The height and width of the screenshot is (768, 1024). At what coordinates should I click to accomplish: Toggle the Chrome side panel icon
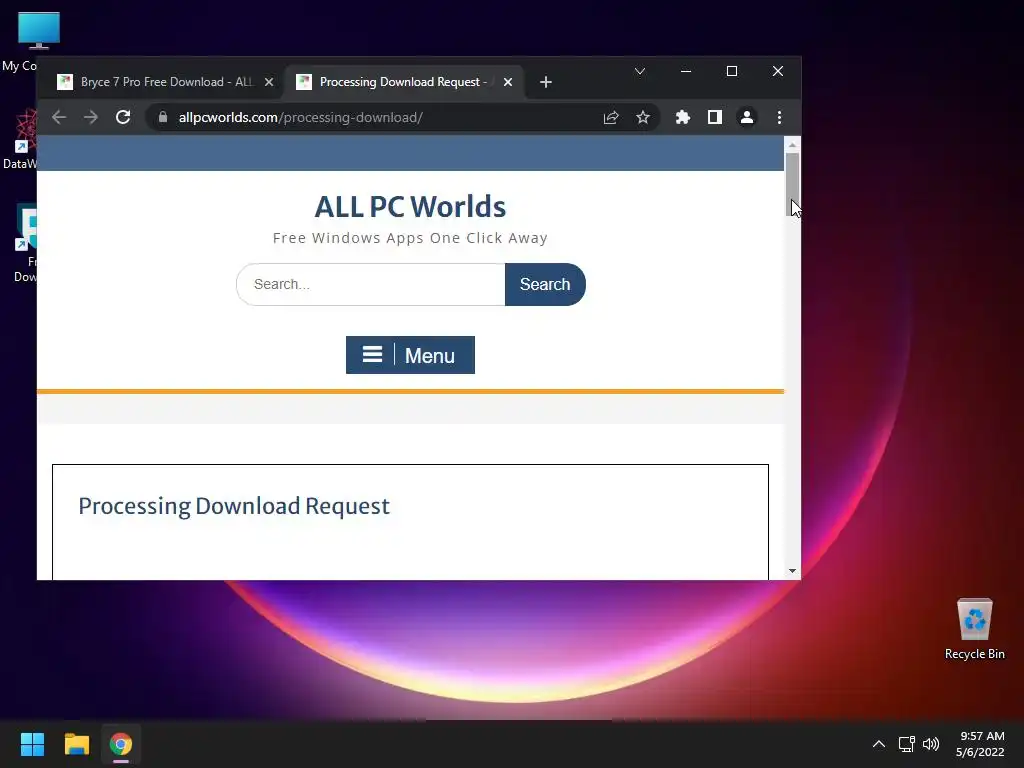pos(714,117)
